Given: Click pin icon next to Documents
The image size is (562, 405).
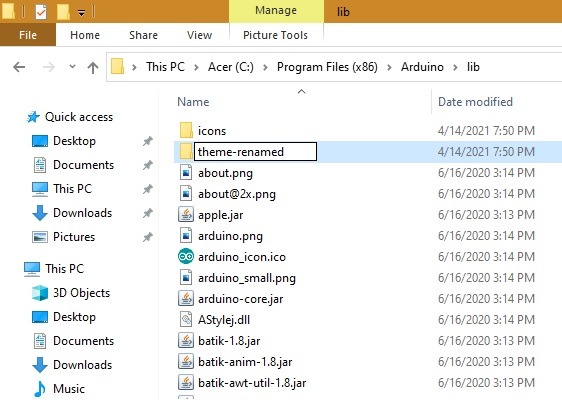Looking at the screenshot, I should [x=148, y=165].
